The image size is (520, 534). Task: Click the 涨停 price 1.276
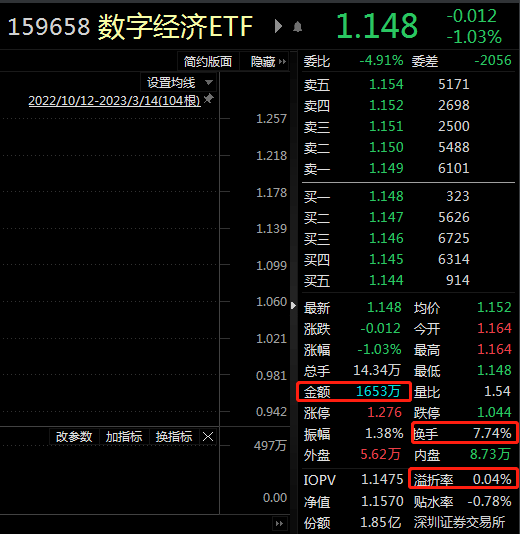click(x=384, y=412)
